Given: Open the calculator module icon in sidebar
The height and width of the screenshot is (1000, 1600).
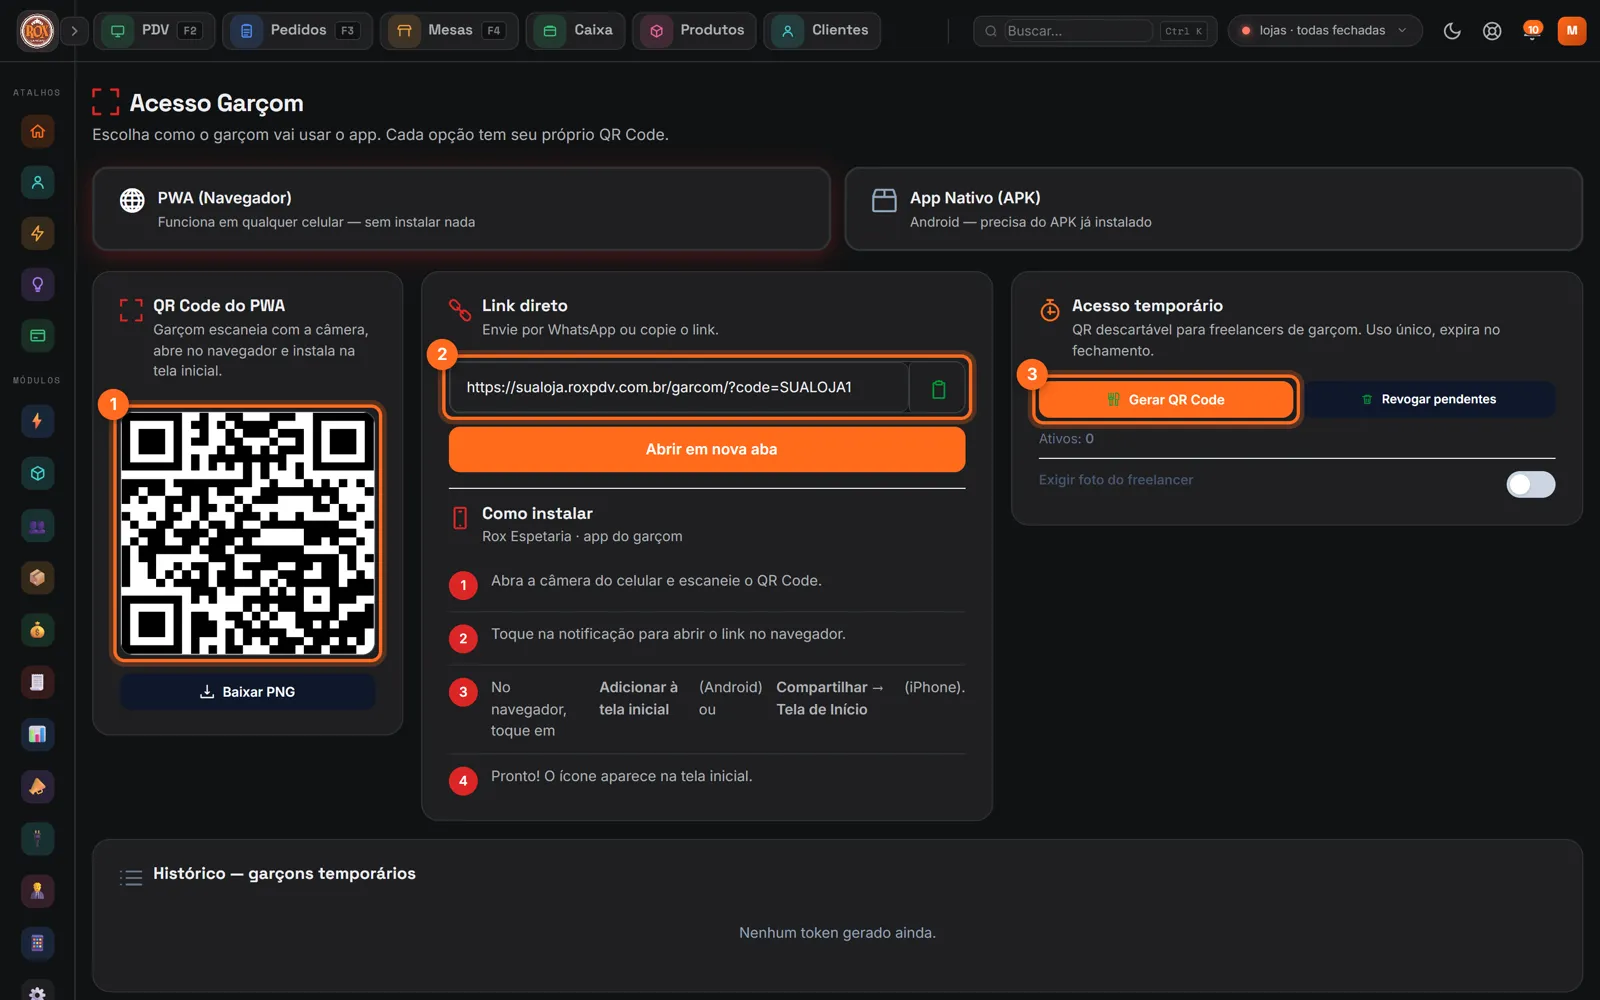Looking at the screenshot, I should coord(37,943).
